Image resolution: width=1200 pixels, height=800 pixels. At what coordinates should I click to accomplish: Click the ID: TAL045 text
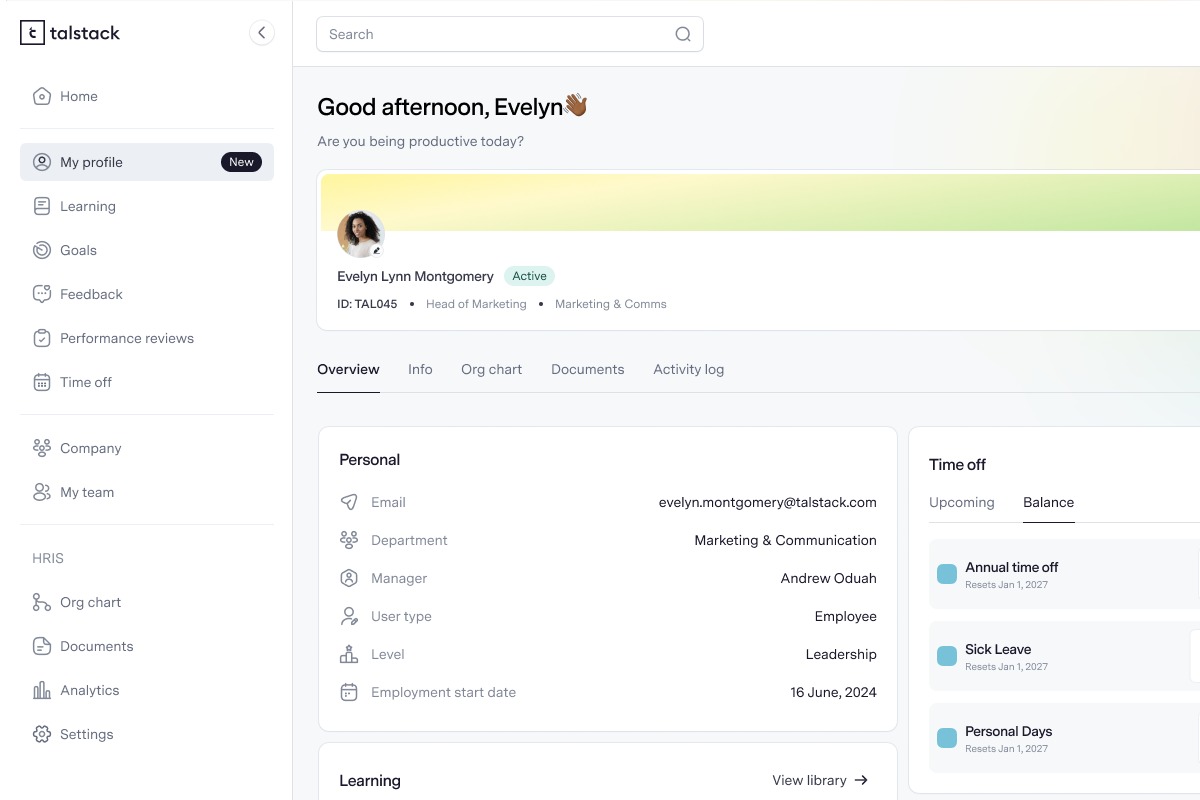click(x=367, y=304)
